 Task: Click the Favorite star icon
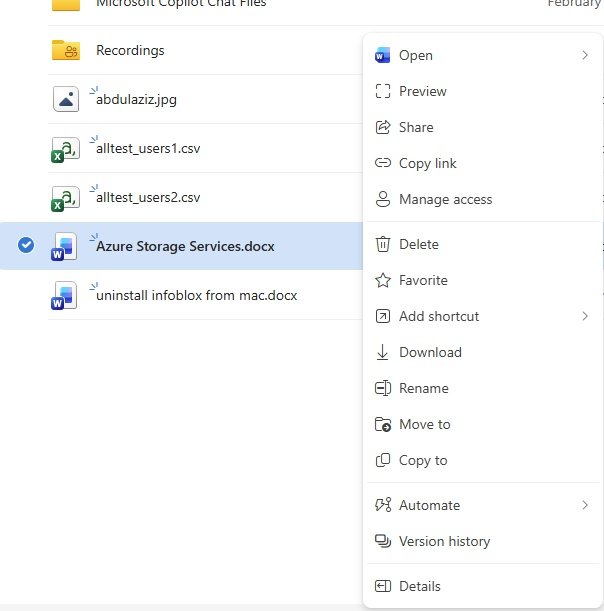coord(383,280)
